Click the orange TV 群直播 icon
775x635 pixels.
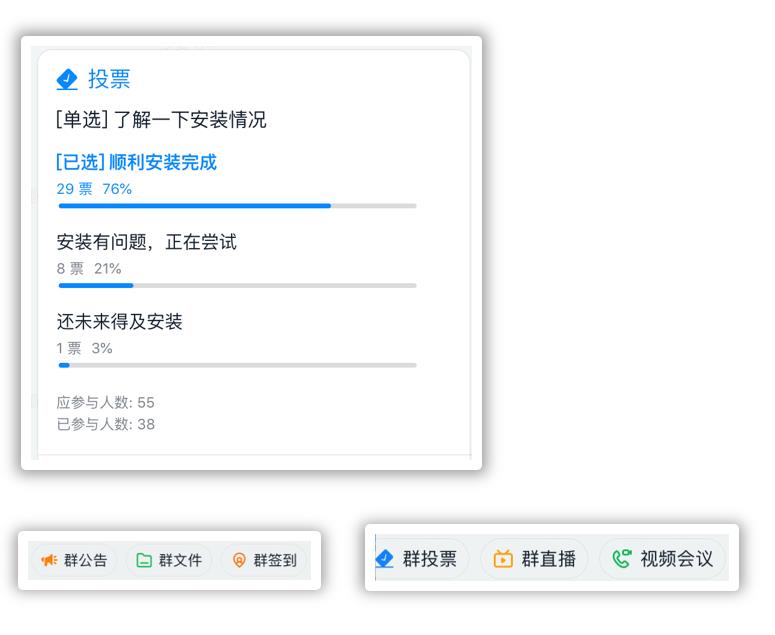(503, 559)
